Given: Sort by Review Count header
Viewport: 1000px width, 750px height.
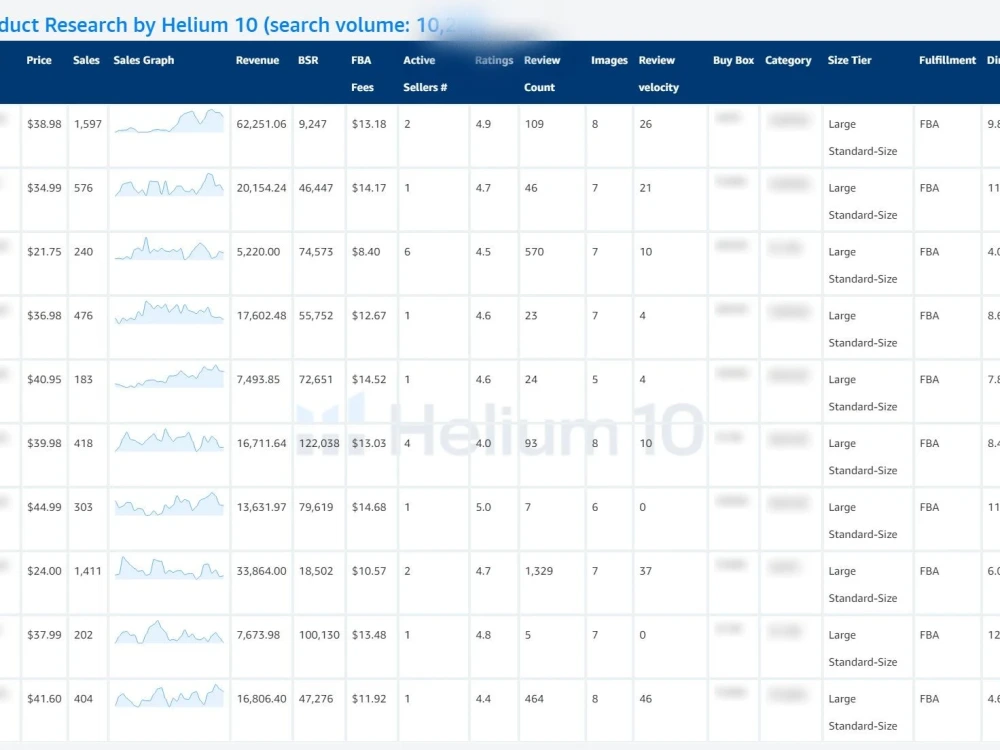Looking at the screenshot, I should point(542,73).
